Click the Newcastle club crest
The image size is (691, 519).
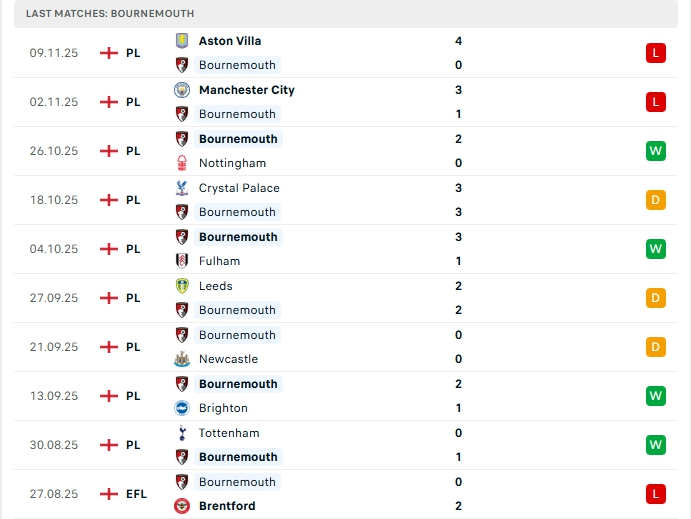182,359
